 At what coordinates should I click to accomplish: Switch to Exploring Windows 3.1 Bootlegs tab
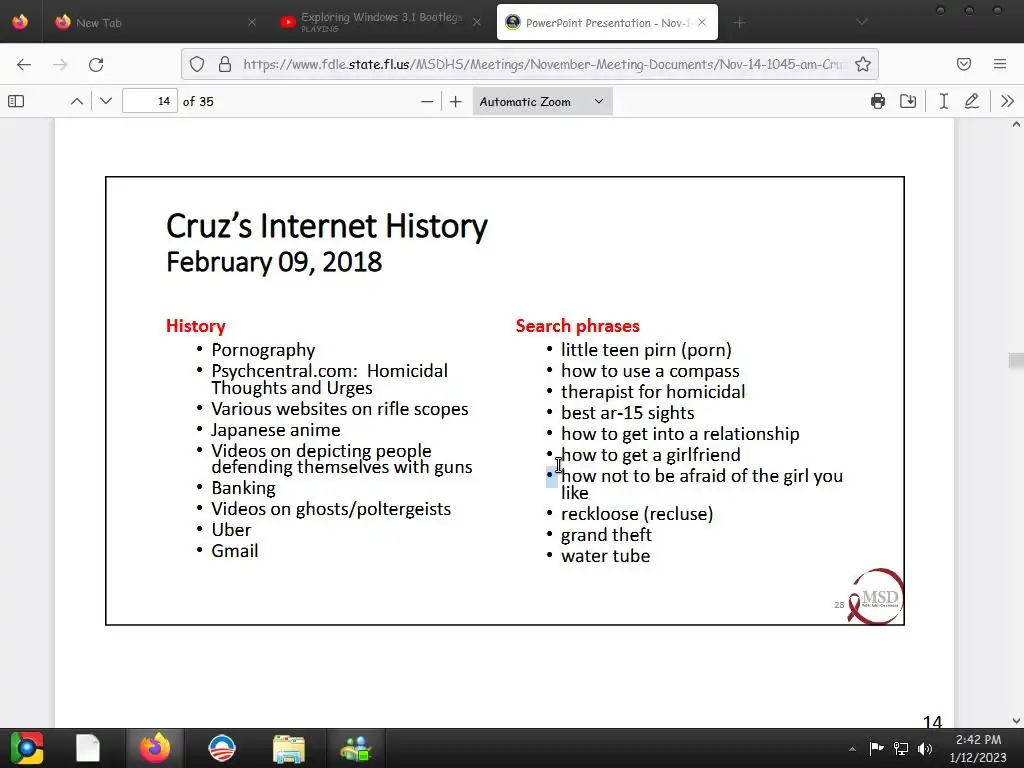(x=381, y=22)
